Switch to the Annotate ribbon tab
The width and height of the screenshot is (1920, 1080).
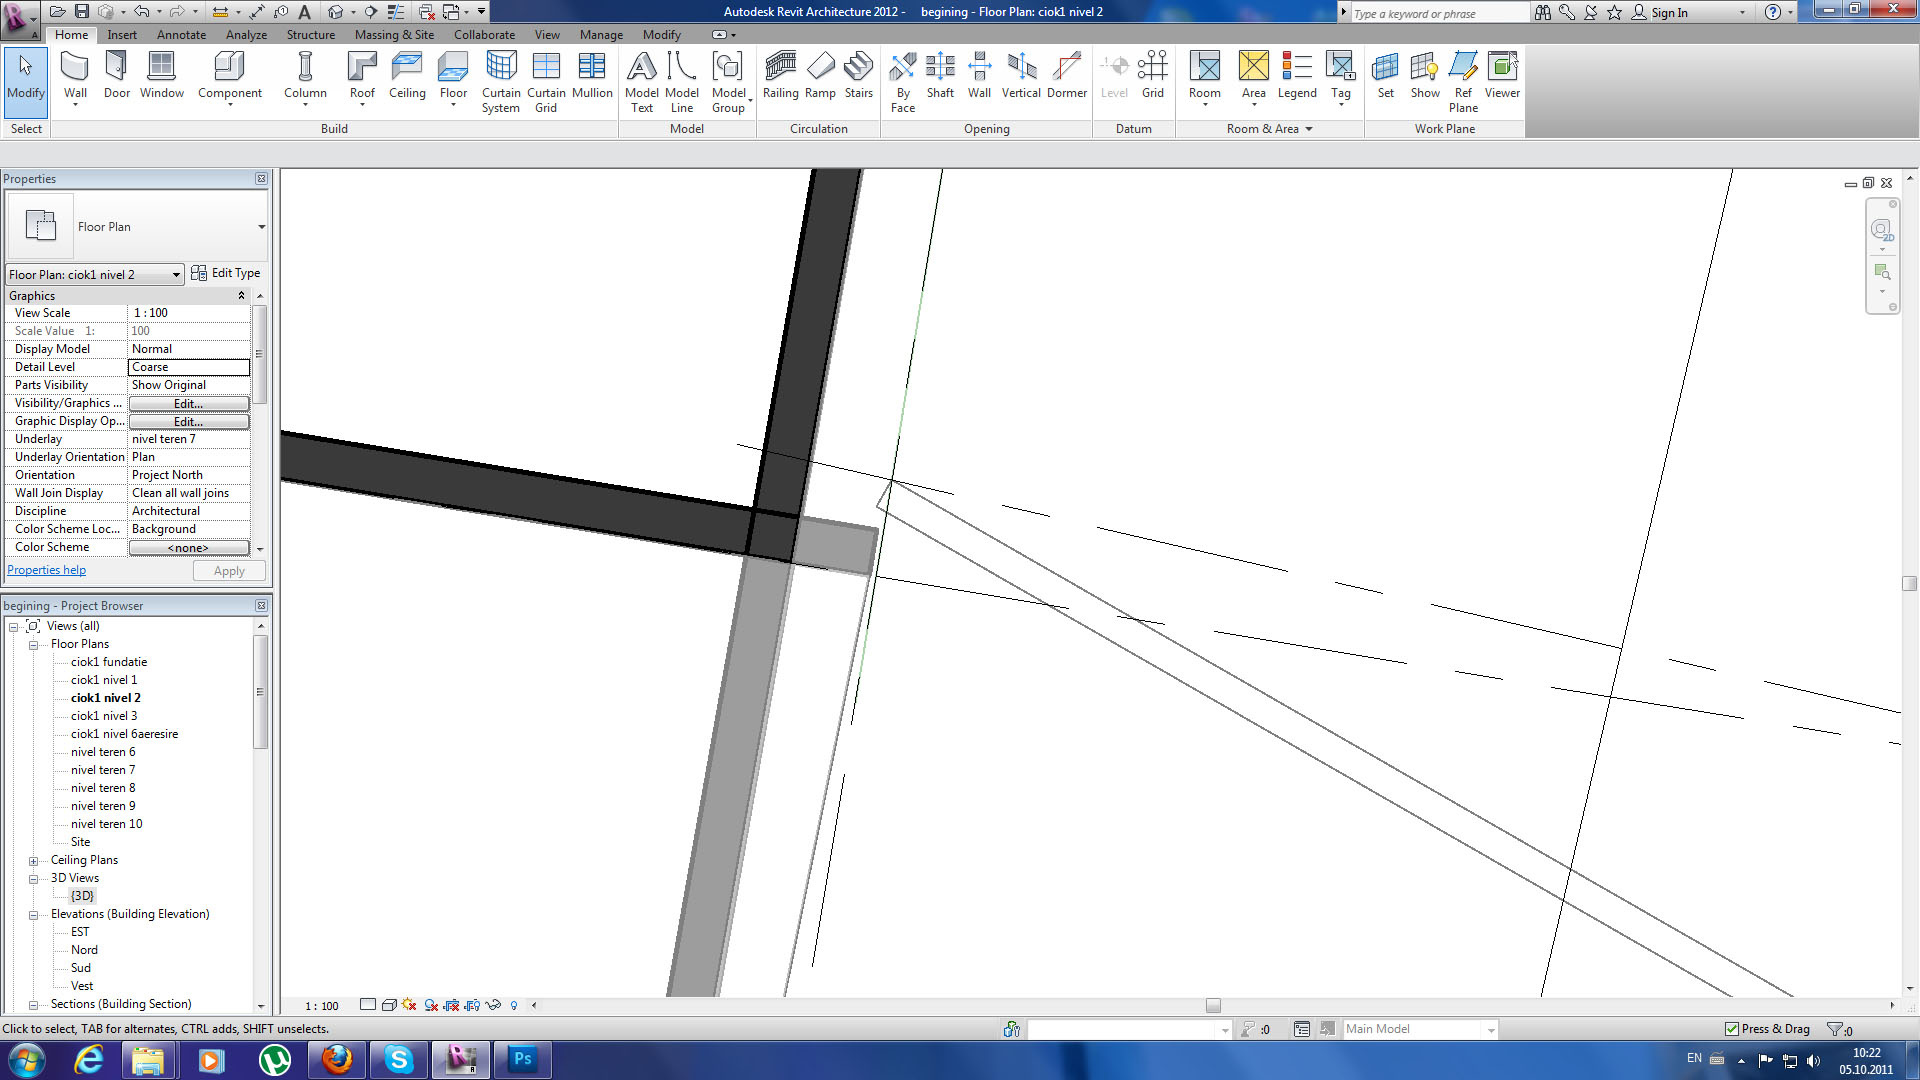[181, 35]
